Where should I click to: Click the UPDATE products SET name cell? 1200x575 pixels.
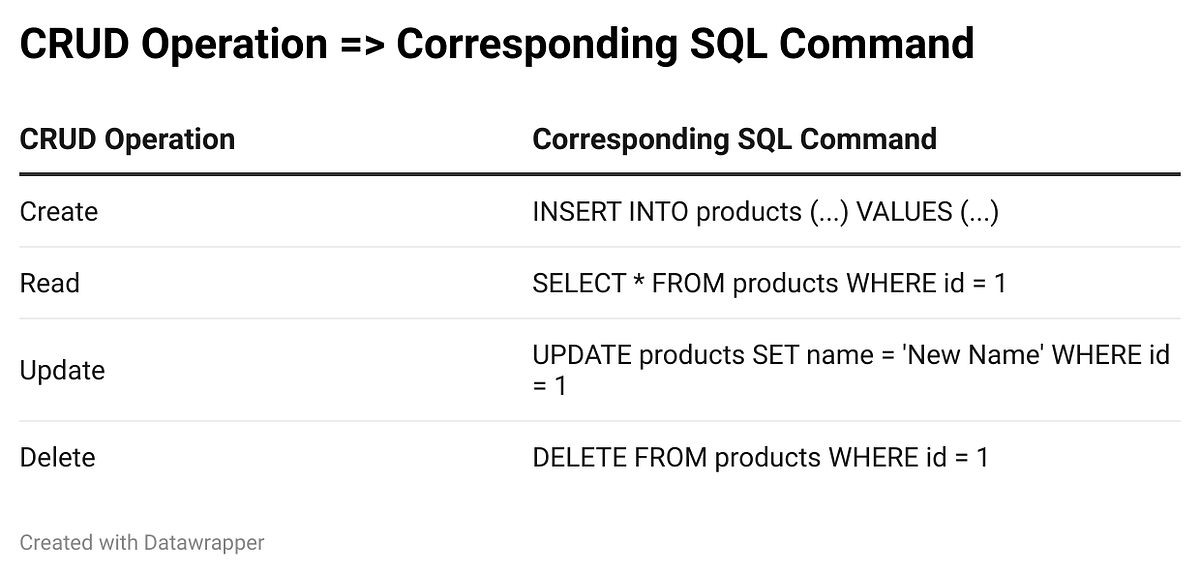851,369
